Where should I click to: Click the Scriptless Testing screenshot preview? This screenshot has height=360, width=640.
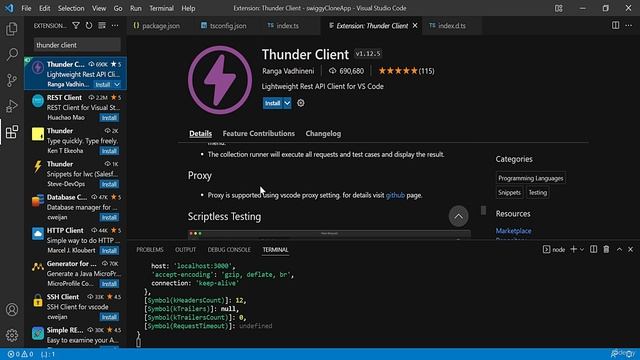329,234
